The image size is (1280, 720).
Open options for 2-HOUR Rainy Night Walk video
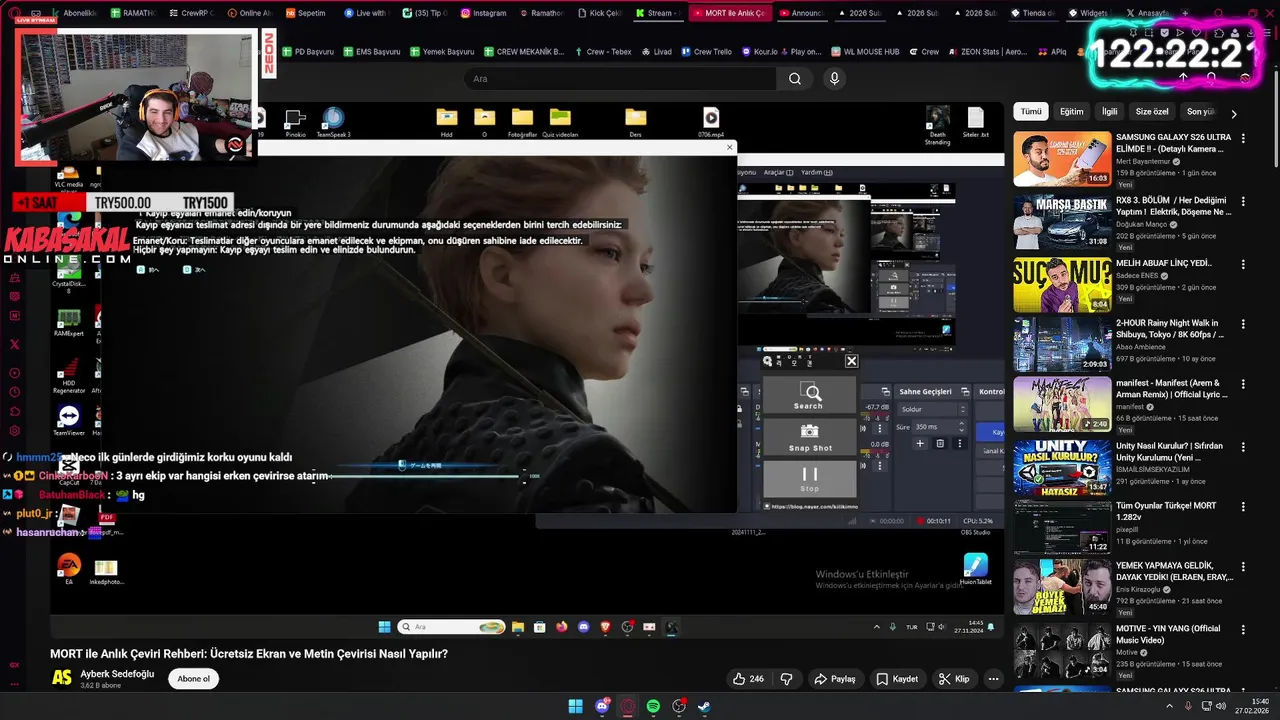pyautogui.click(x=1243, y=325)
